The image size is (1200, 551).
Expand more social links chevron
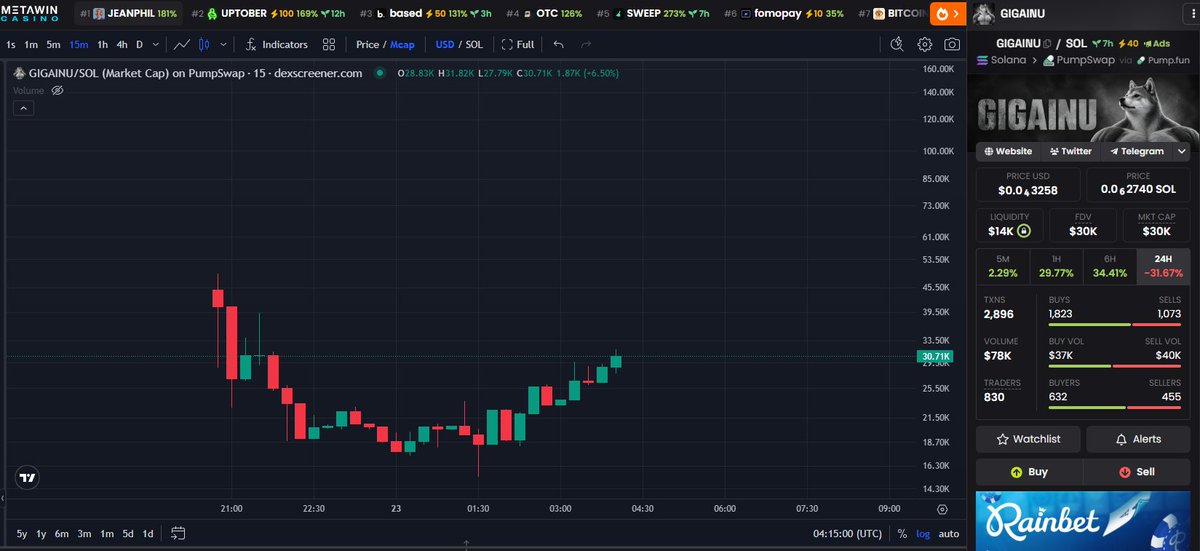[1181, 151]
